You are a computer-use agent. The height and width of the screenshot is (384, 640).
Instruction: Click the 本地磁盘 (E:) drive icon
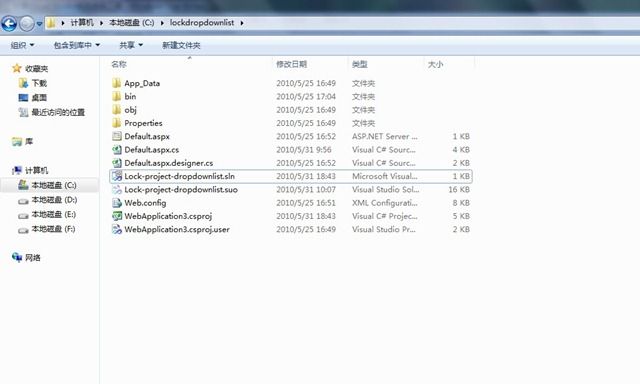tap(23, 215)
